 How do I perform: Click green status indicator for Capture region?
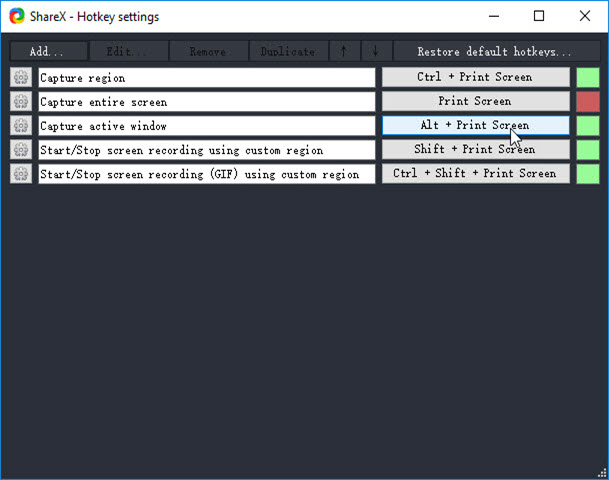click(588, 77)
